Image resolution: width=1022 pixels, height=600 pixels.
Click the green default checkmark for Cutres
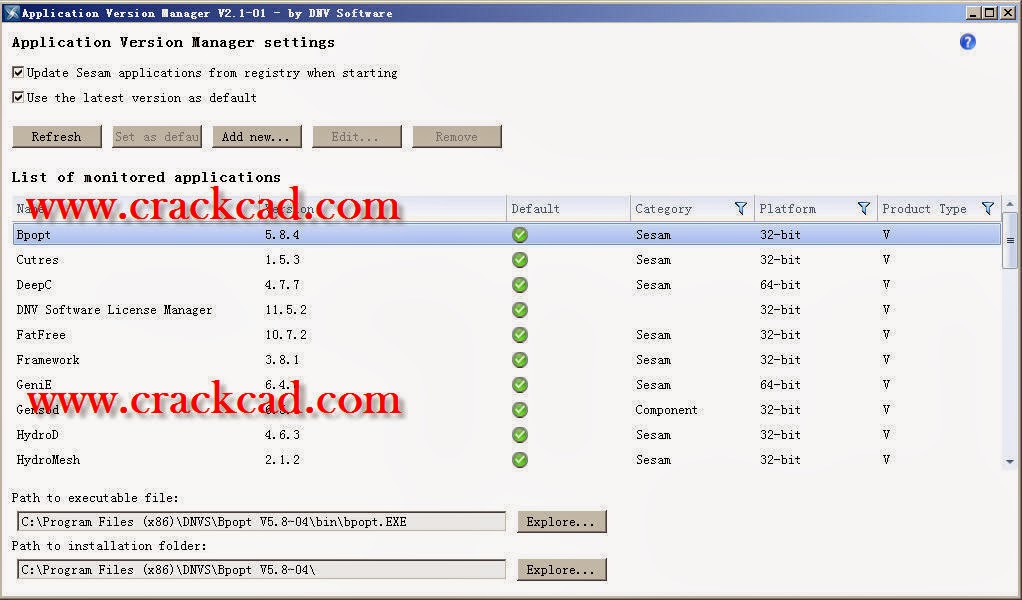tap(519, 260)
